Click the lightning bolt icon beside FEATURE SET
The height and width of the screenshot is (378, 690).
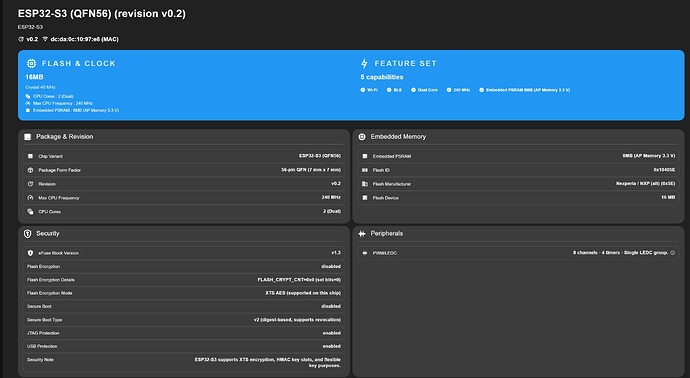point(364,63)
